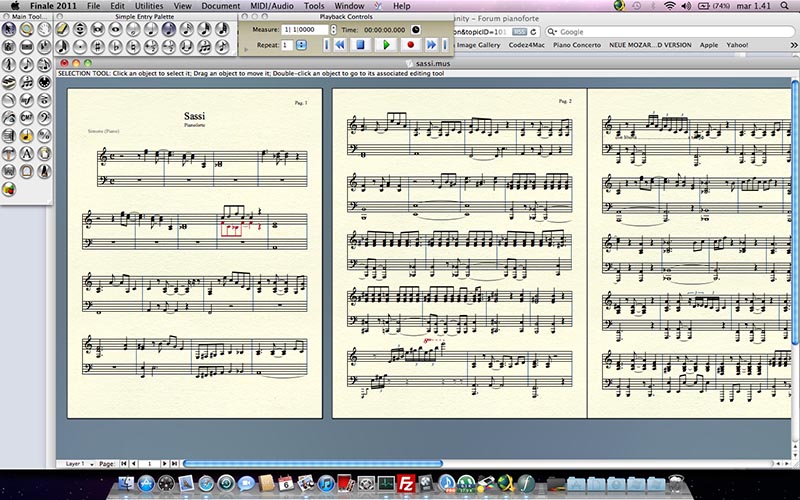
Task: Select the Hand Grabber tool
Action: click(44, 29)
